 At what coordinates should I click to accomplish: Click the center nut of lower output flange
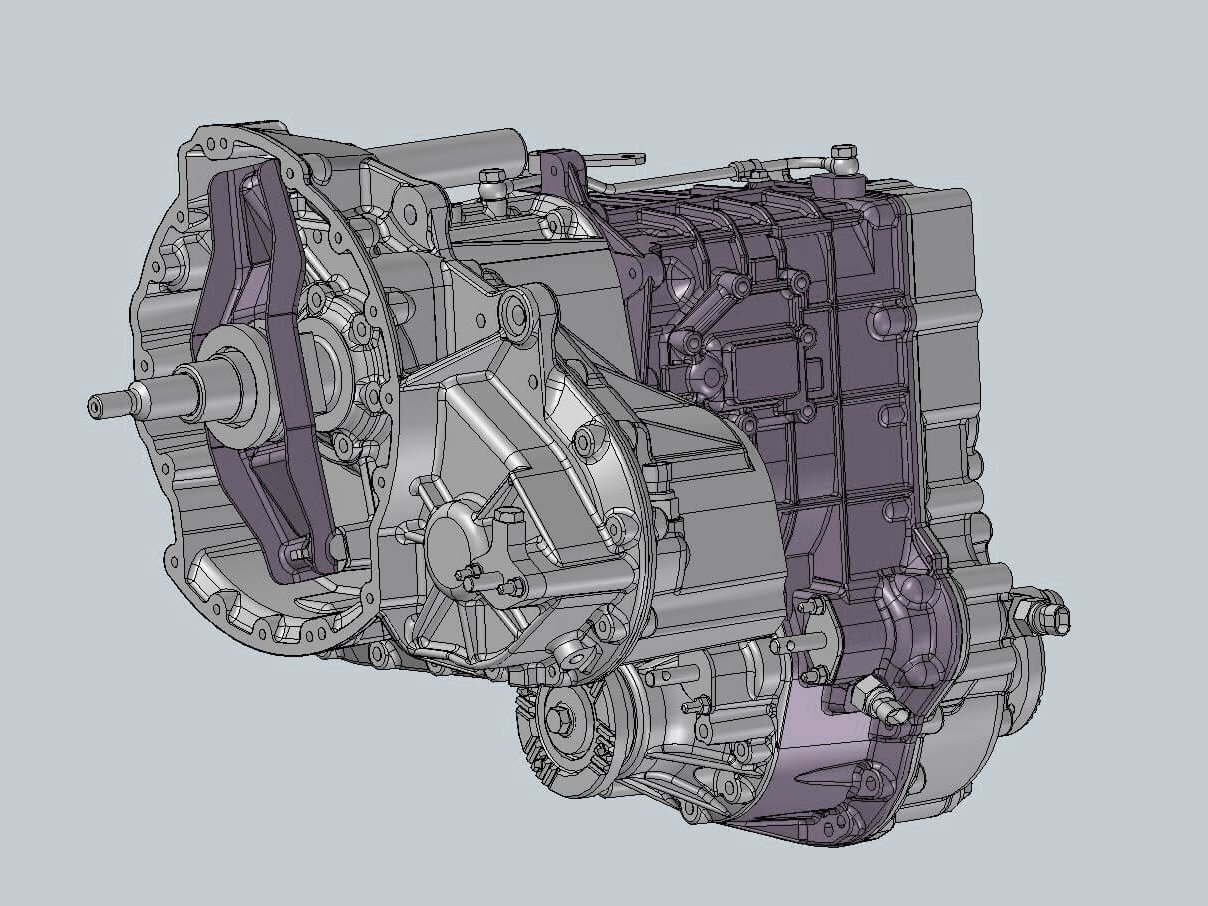557,717
